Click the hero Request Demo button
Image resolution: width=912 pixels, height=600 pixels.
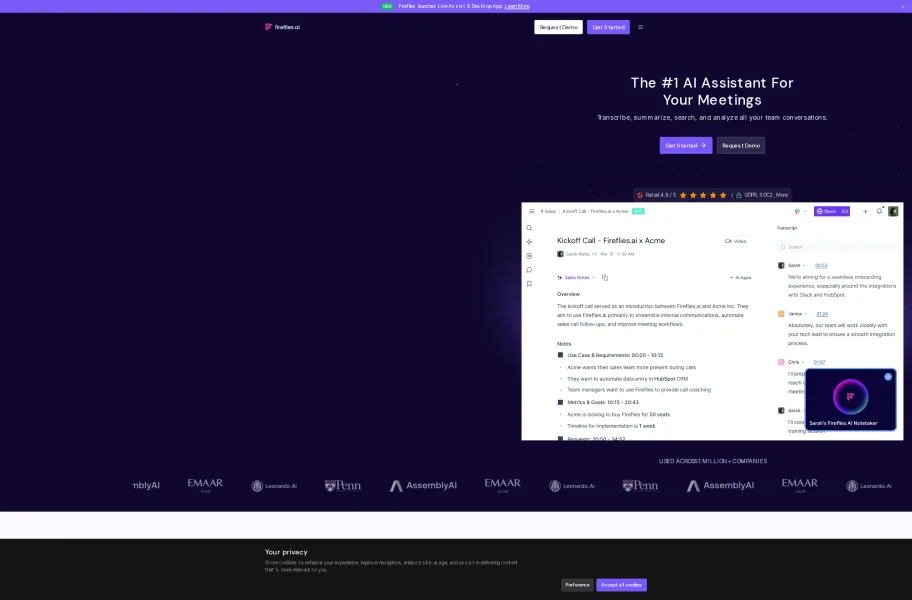[x=741, y=145]
